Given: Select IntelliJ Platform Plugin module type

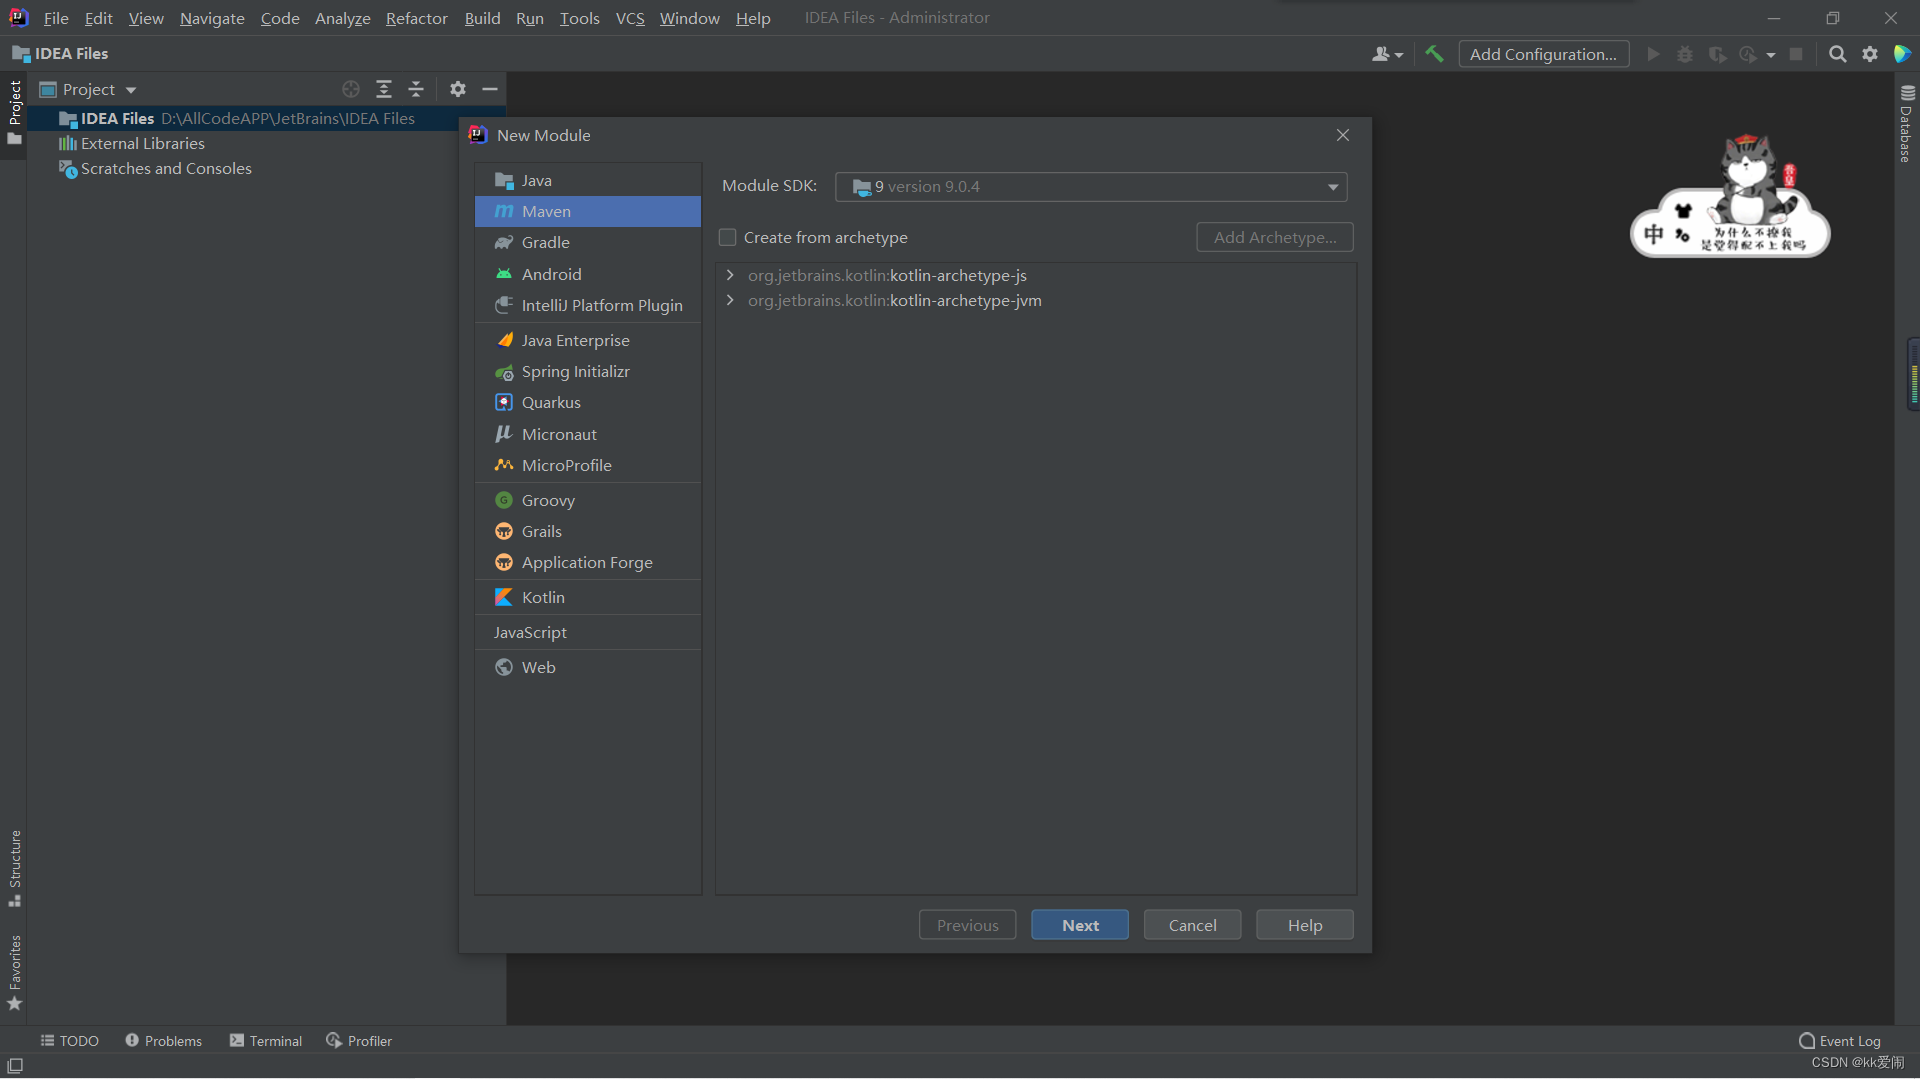Looking at the screenshot, I should [588, 305].
